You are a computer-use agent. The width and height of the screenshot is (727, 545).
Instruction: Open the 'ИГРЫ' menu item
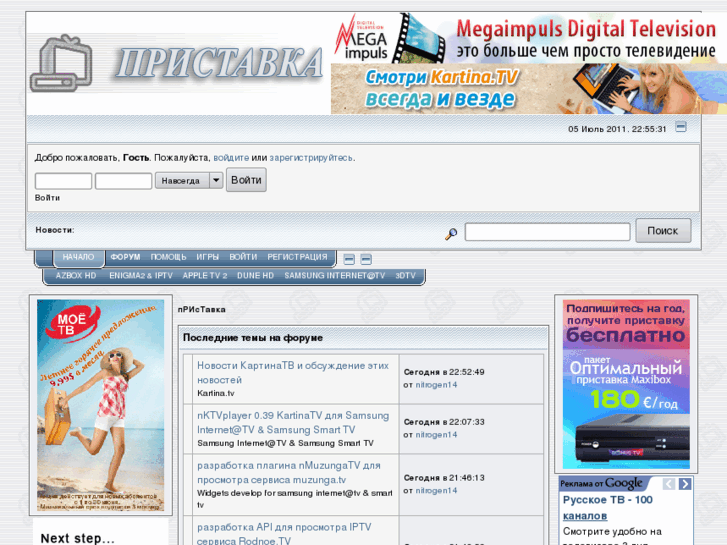tap(207, 257)
